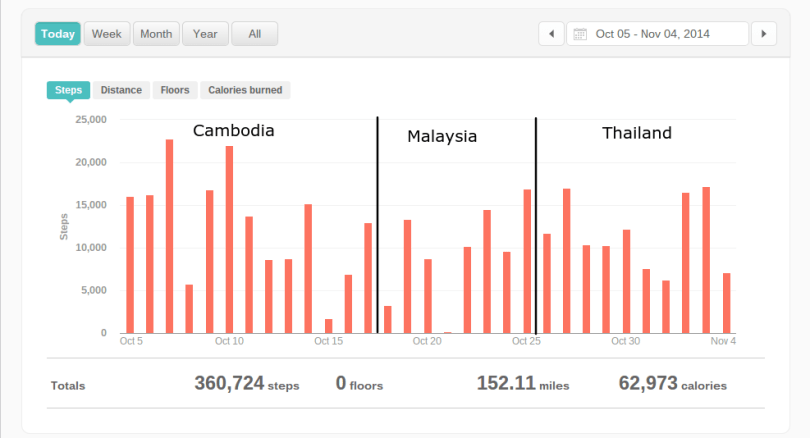810x438 pixels.
Task: Switch chart to Floors metric
Action: (x=175, y=90)
